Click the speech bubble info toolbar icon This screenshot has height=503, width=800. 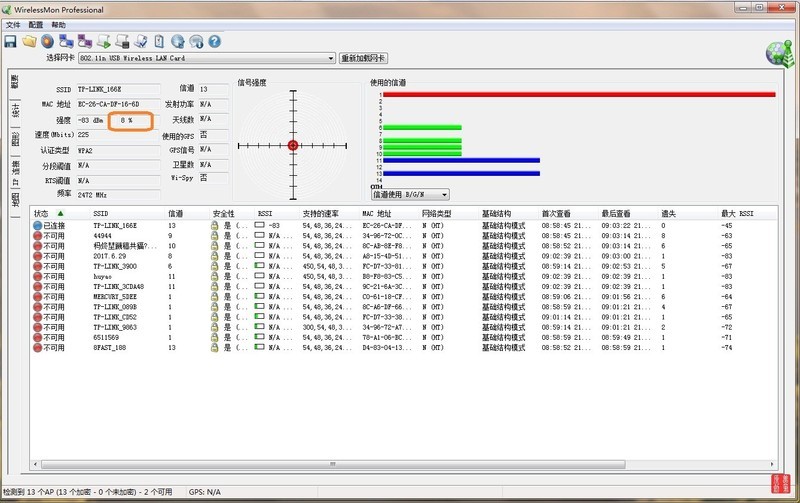click(196, 41)
